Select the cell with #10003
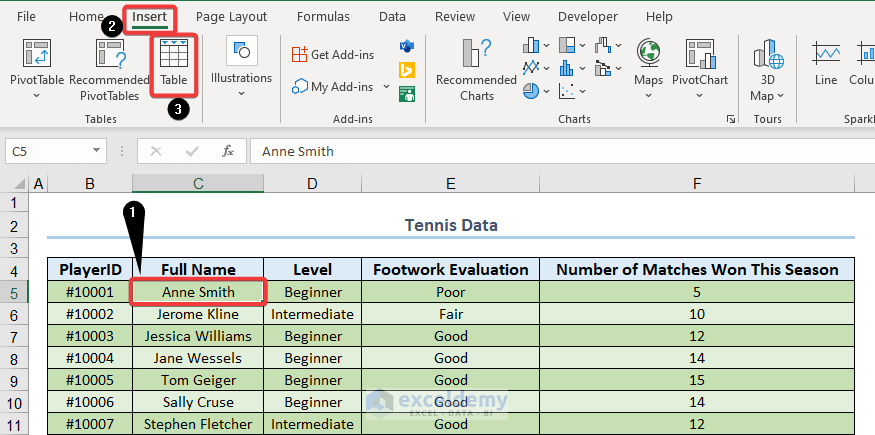This screenshot has width=875, height=435. 90,336
